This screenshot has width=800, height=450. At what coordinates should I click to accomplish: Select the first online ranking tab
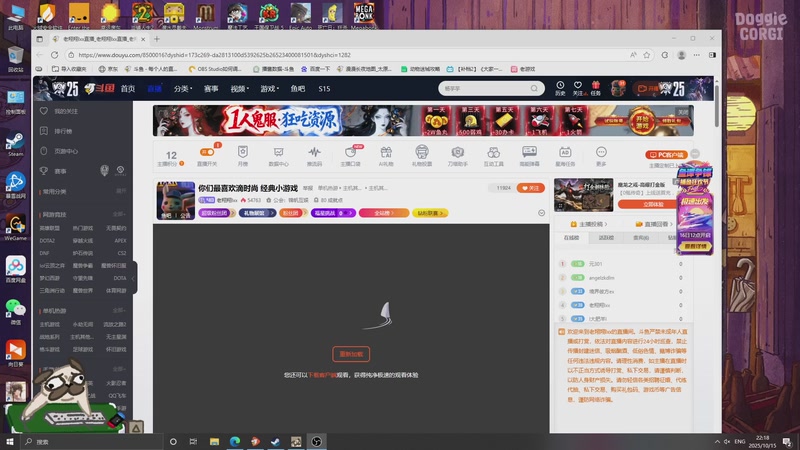571,238
